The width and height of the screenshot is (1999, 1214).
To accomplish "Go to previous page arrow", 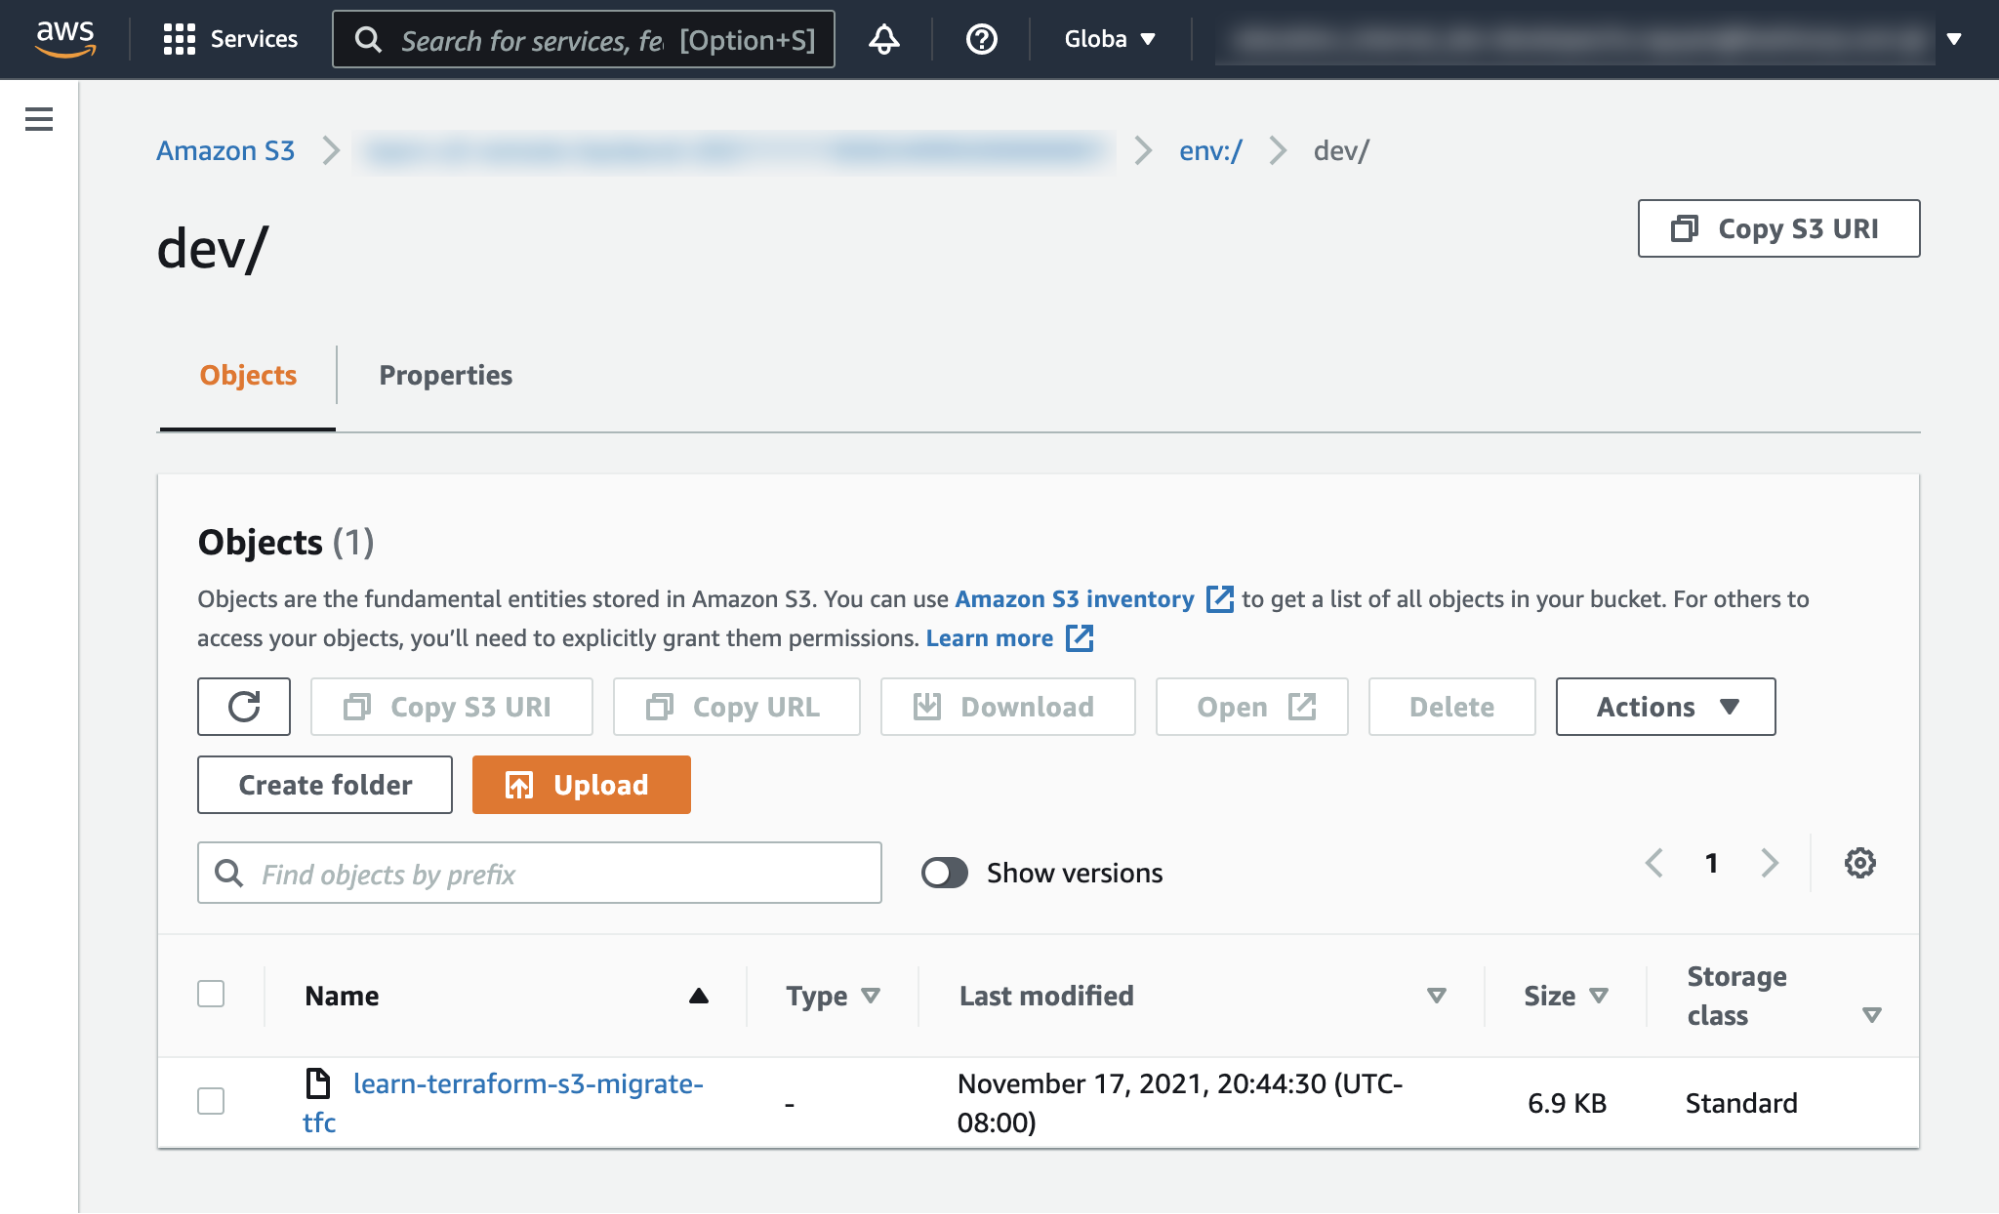I will 1654,862.
